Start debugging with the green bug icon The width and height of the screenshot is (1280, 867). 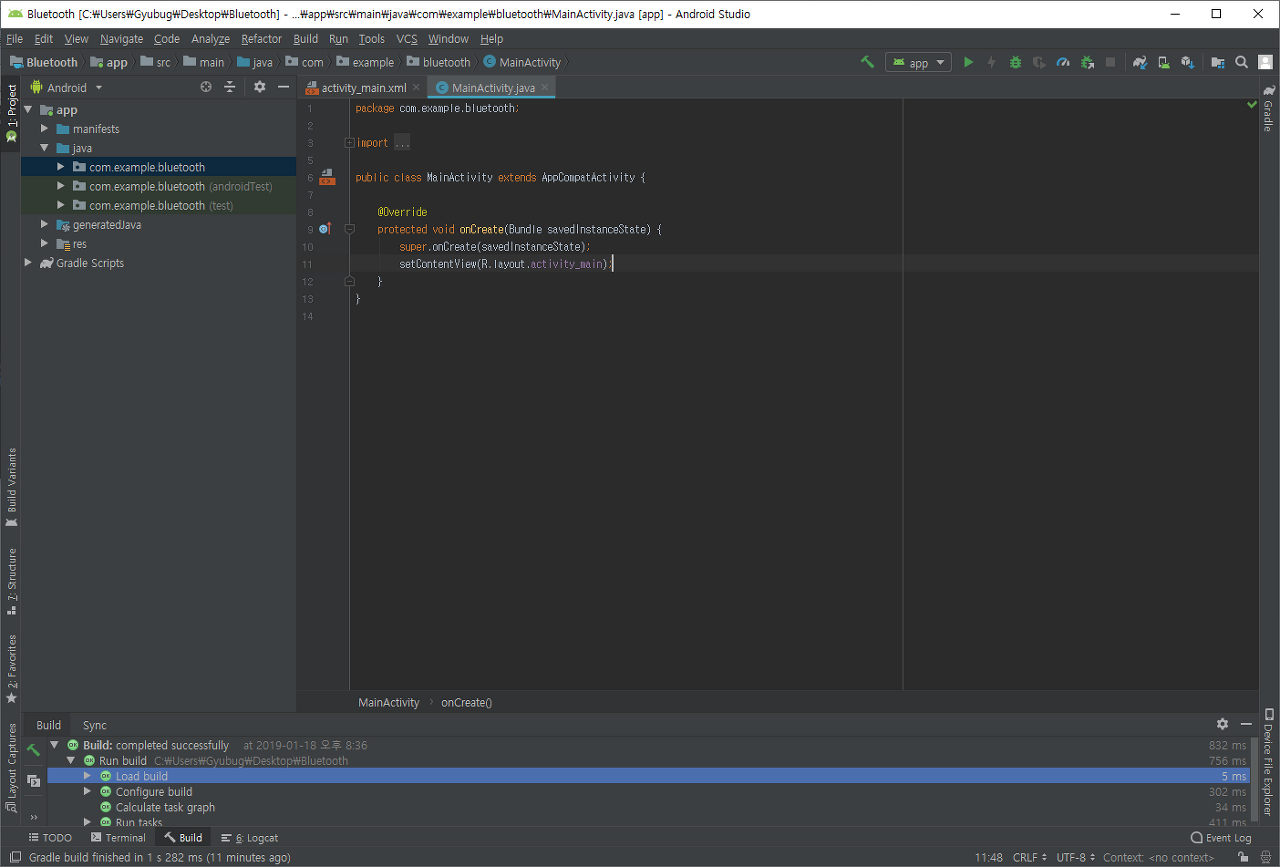click(x=1015, y=62)
